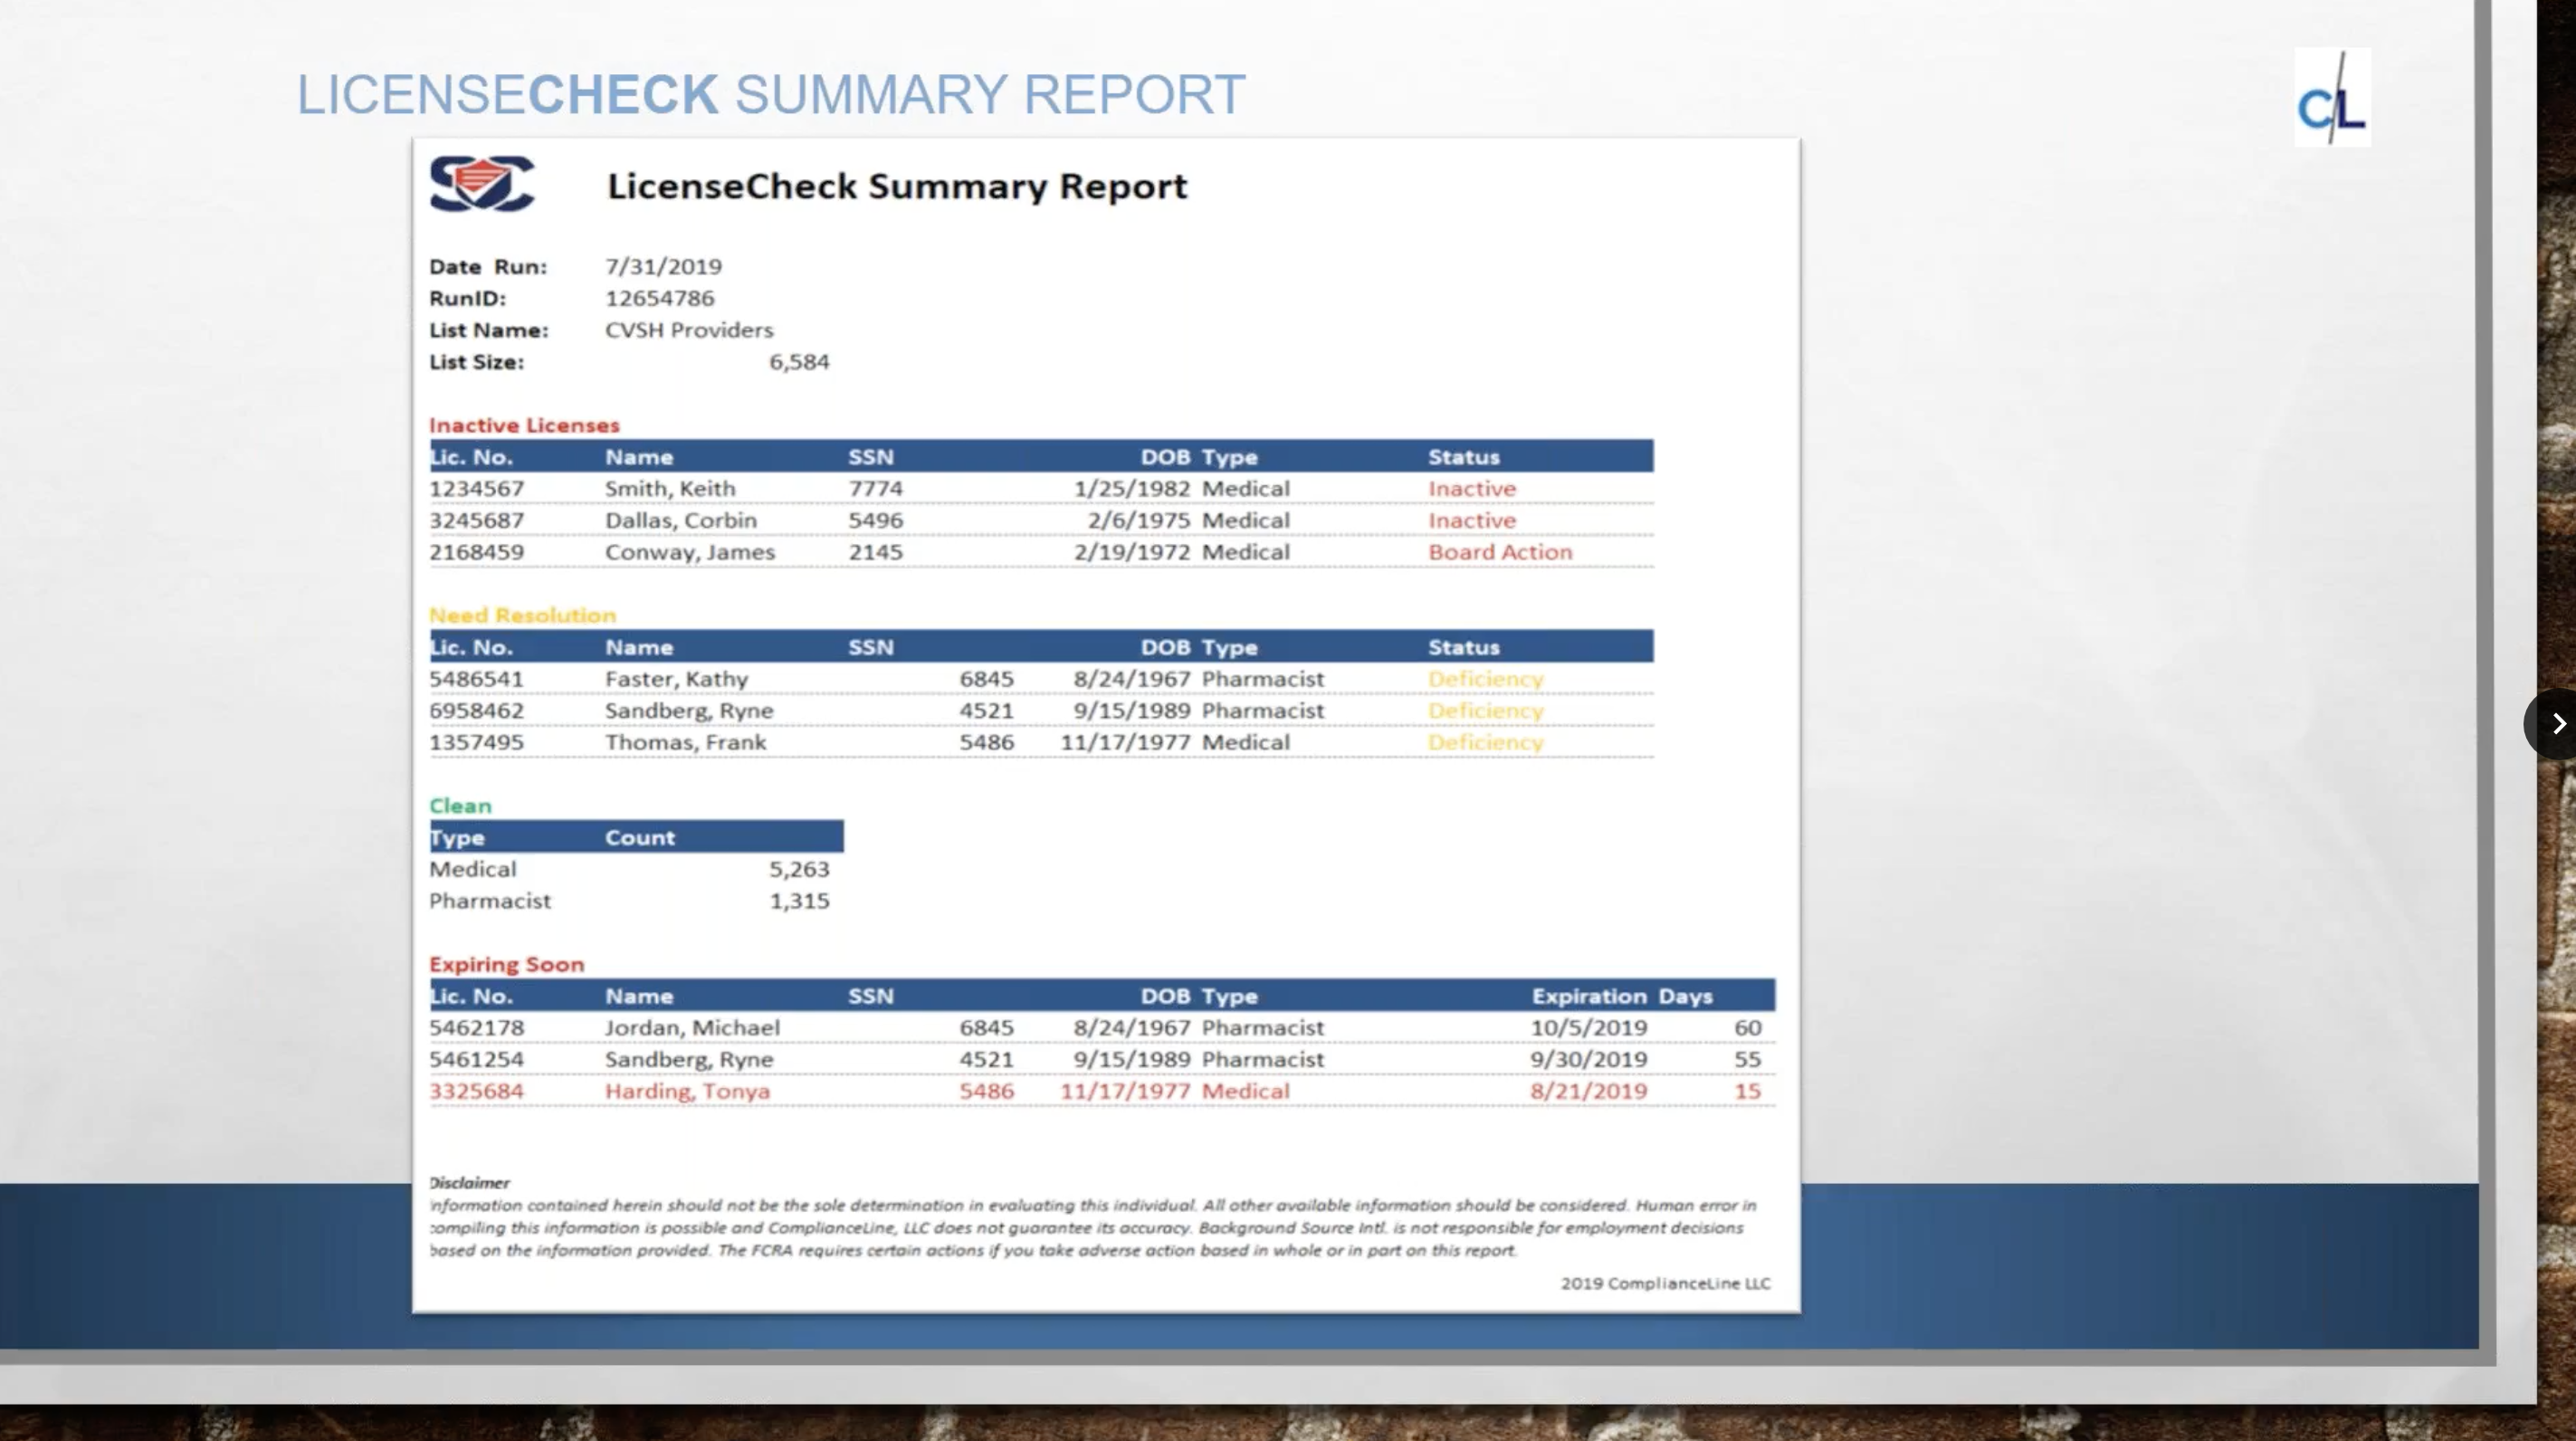This screenshot has width=2576, height=1441.
Task: Click the red and blue shield logo
Action: [x=482, y=184]
